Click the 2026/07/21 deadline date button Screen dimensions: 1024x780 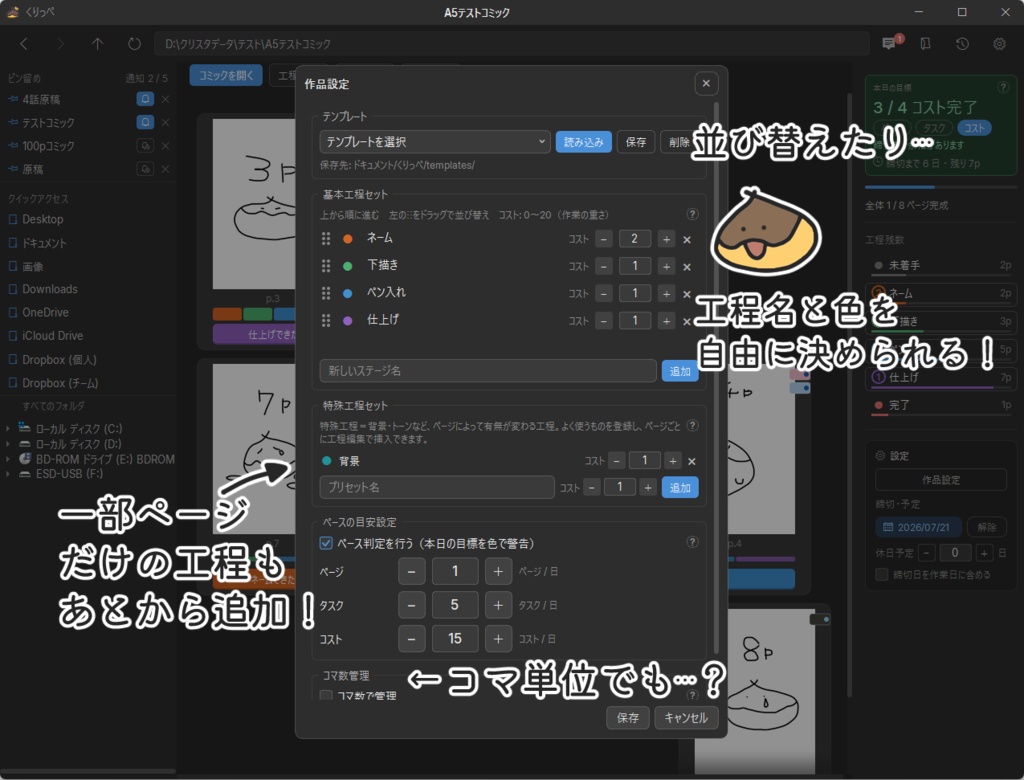click(x=918, y=527)
